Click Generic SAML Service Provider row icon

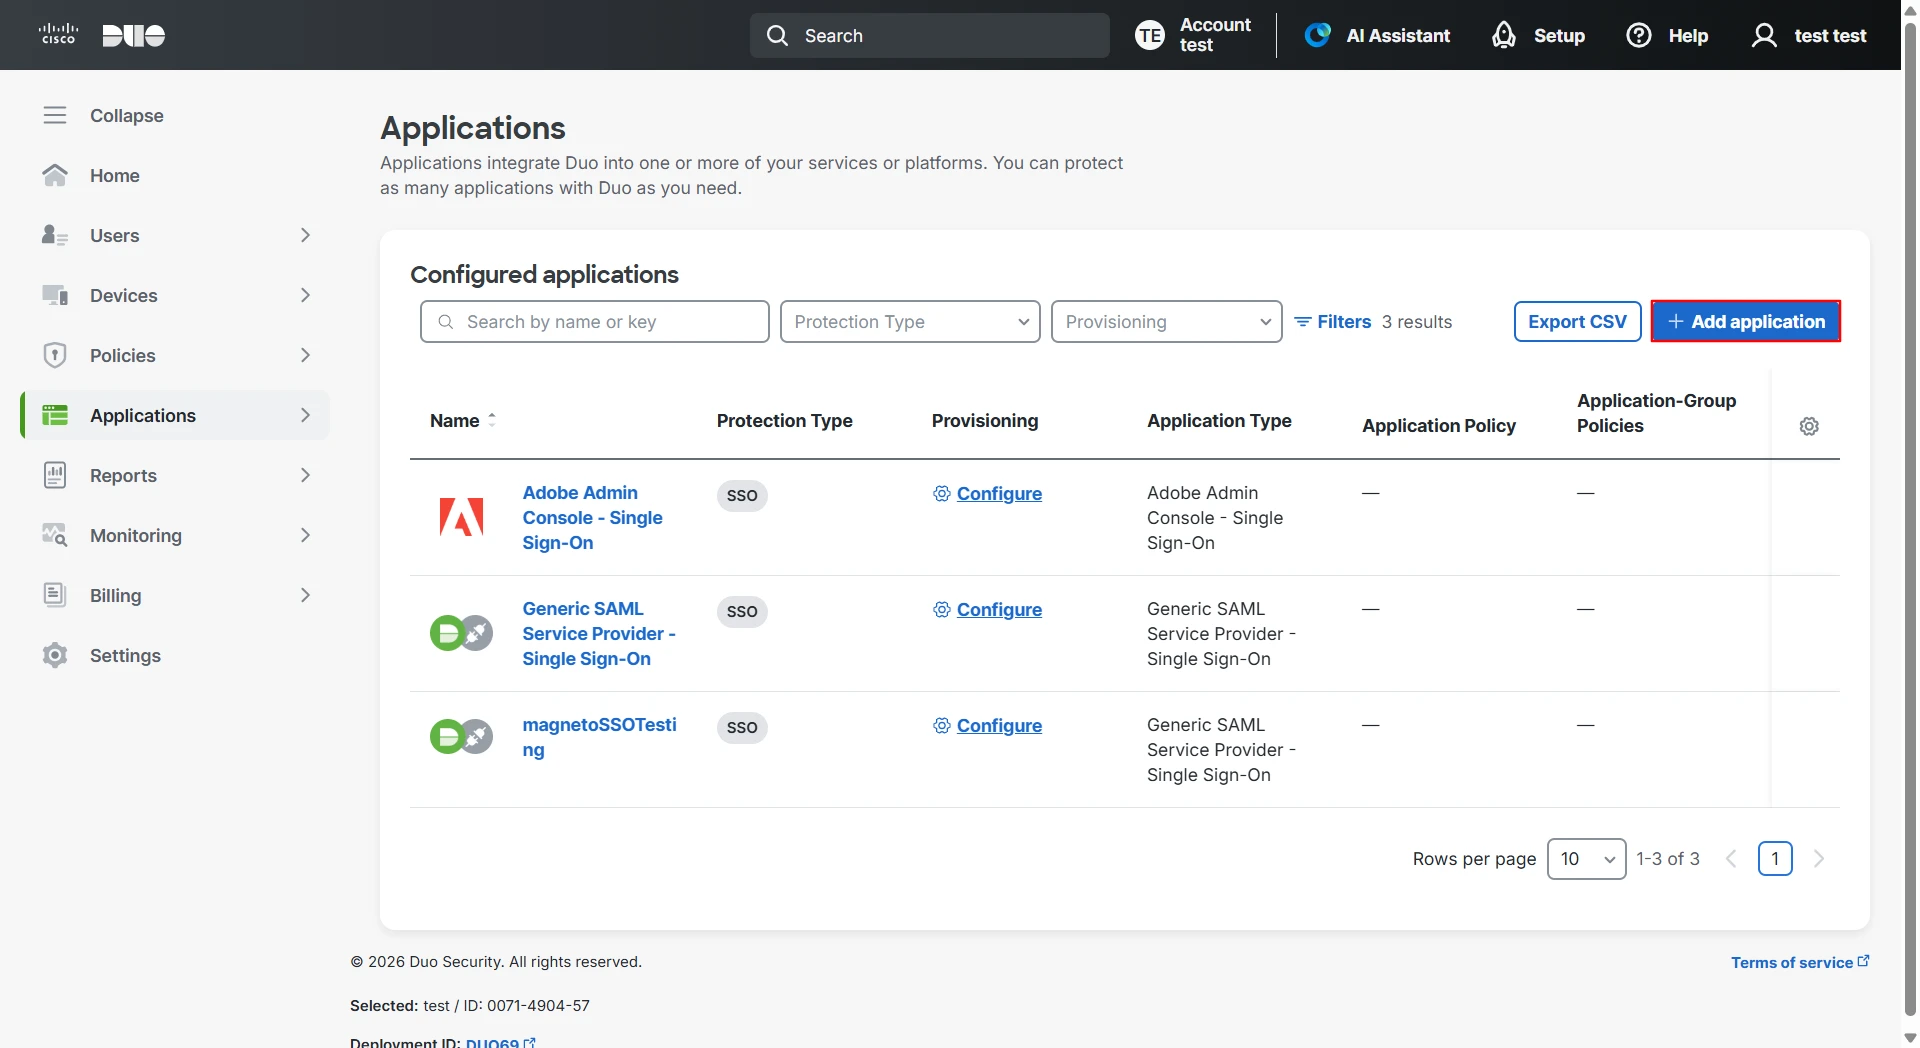pos(461,633)
